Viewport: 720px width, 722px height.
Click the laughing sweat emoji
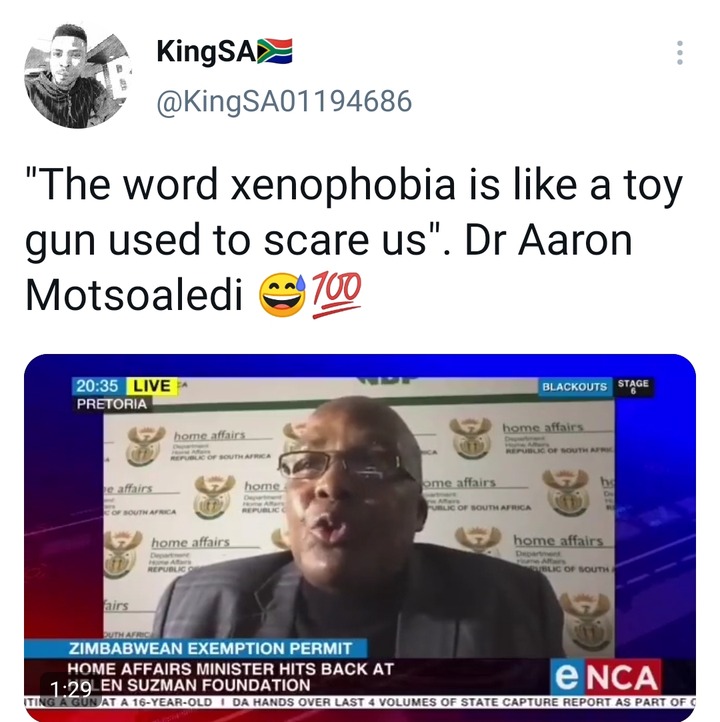(x=283, y=295)
